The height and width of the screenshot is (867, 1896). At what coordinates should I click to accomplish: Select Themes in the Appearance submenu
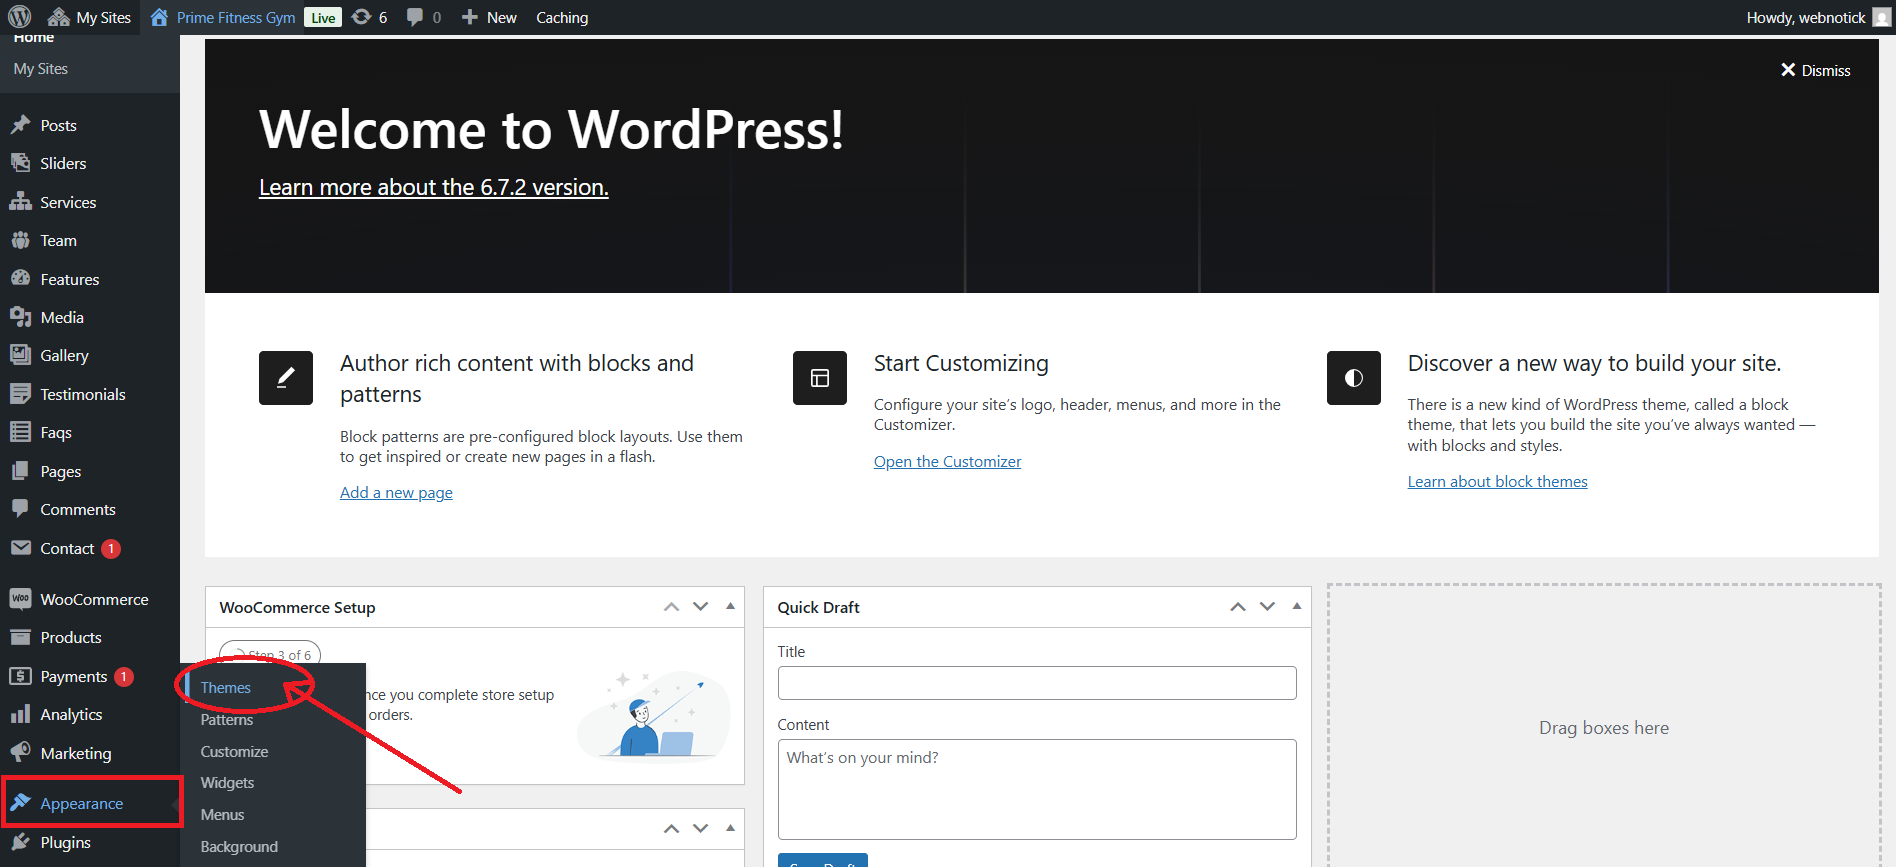[x=225, y=687]
